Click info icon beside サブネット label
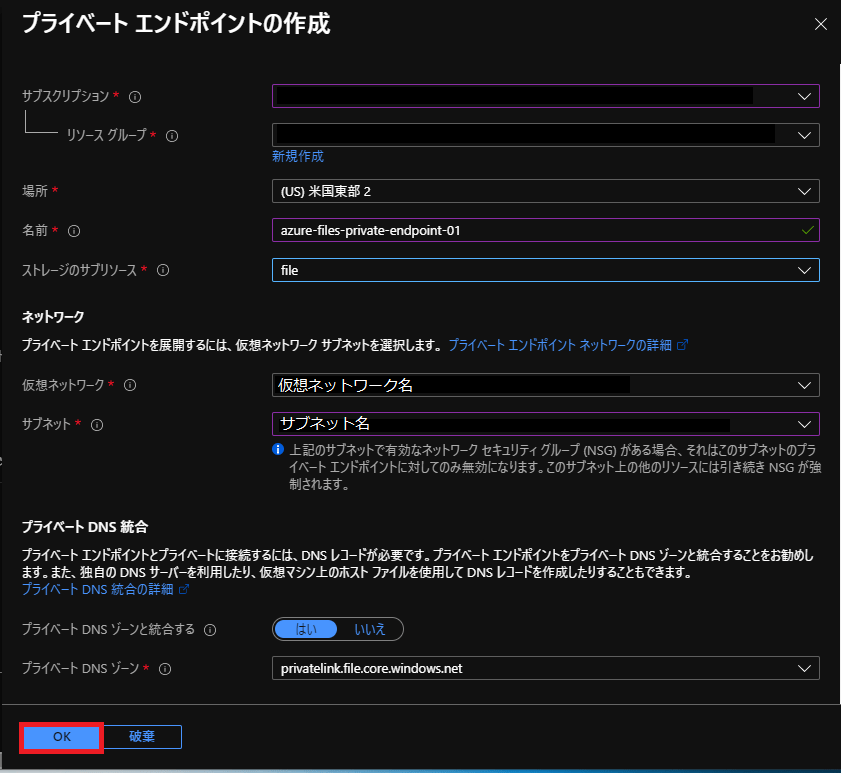Image resolution: width=841 pixels, height=773 pixels. tap(97, 424)
